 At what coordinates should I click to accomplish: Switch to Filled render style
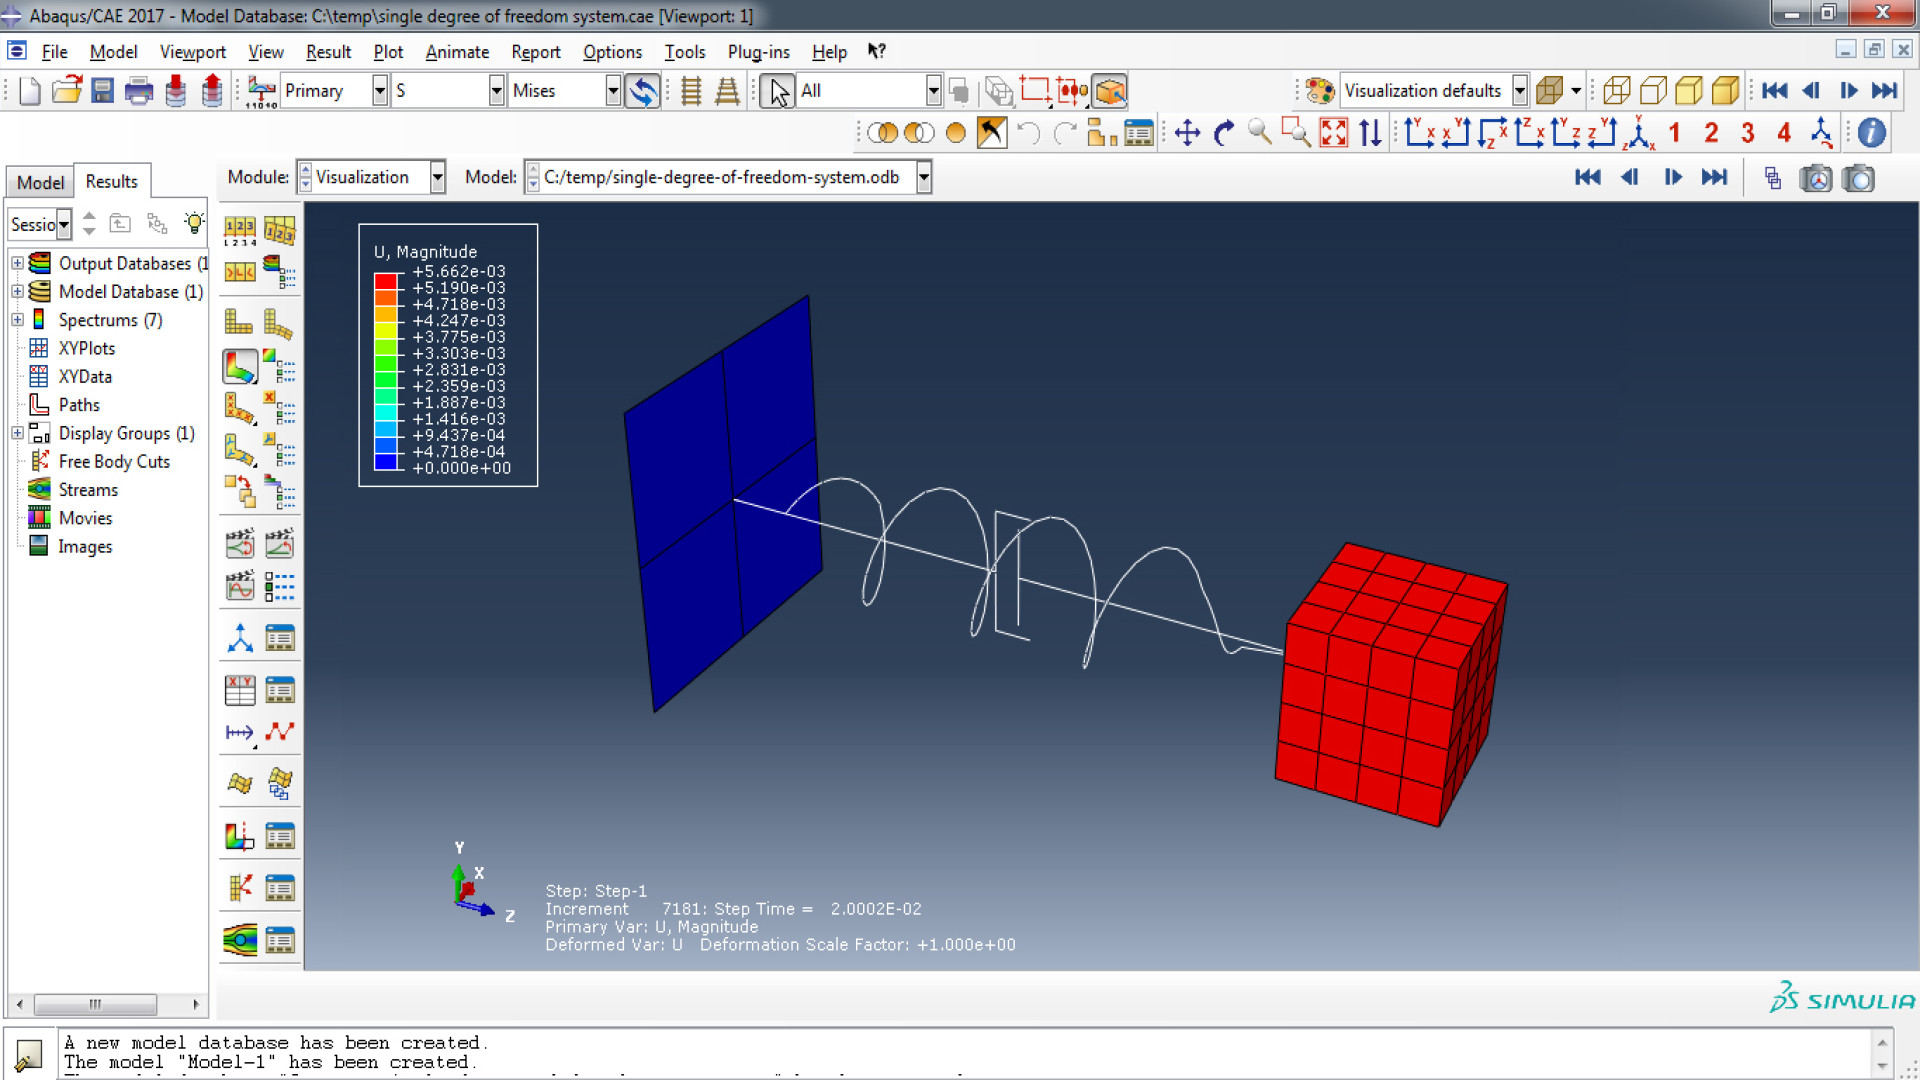click(x=1689, y=91)
